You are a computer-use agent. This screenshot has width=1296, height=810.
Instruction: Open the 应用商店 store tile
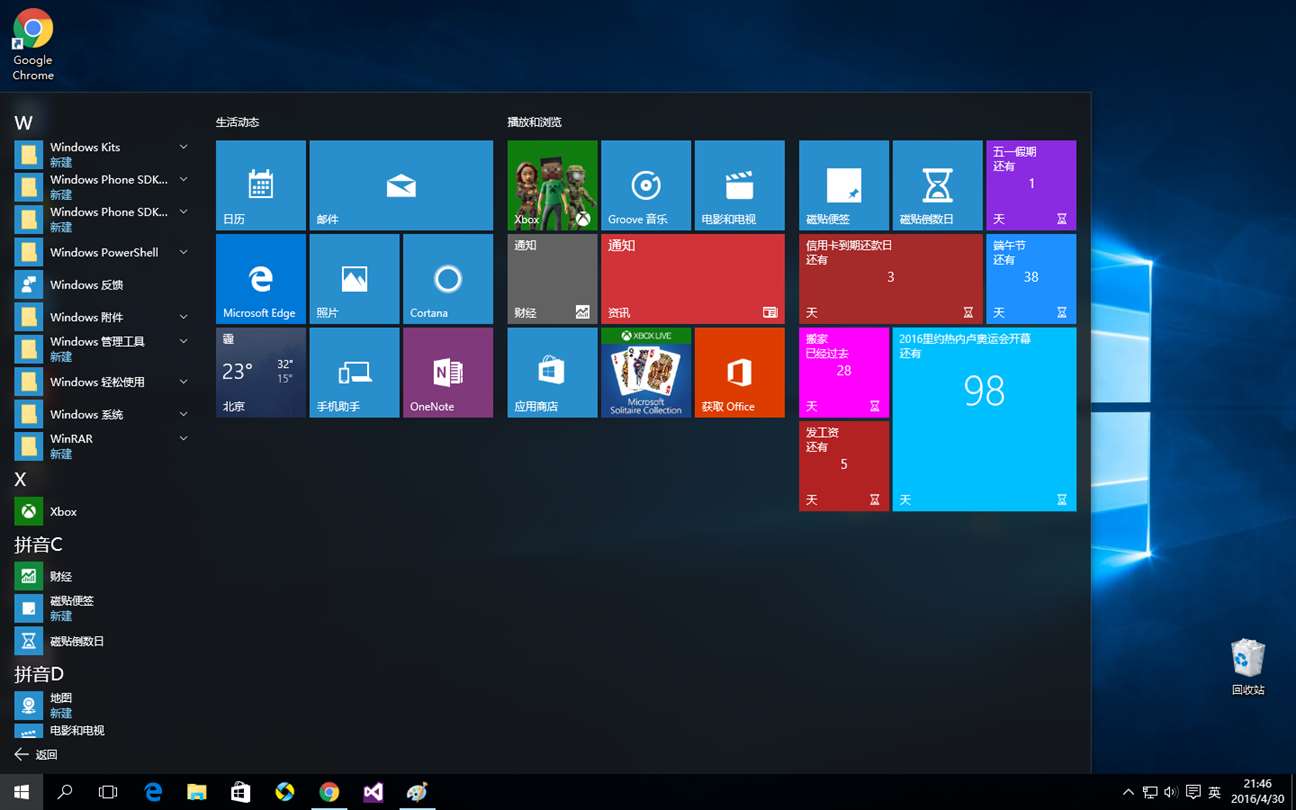pos(552,372)
